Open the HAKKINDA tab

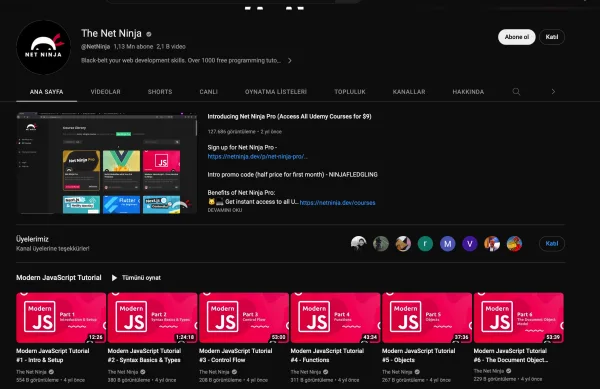click(468, 92)
